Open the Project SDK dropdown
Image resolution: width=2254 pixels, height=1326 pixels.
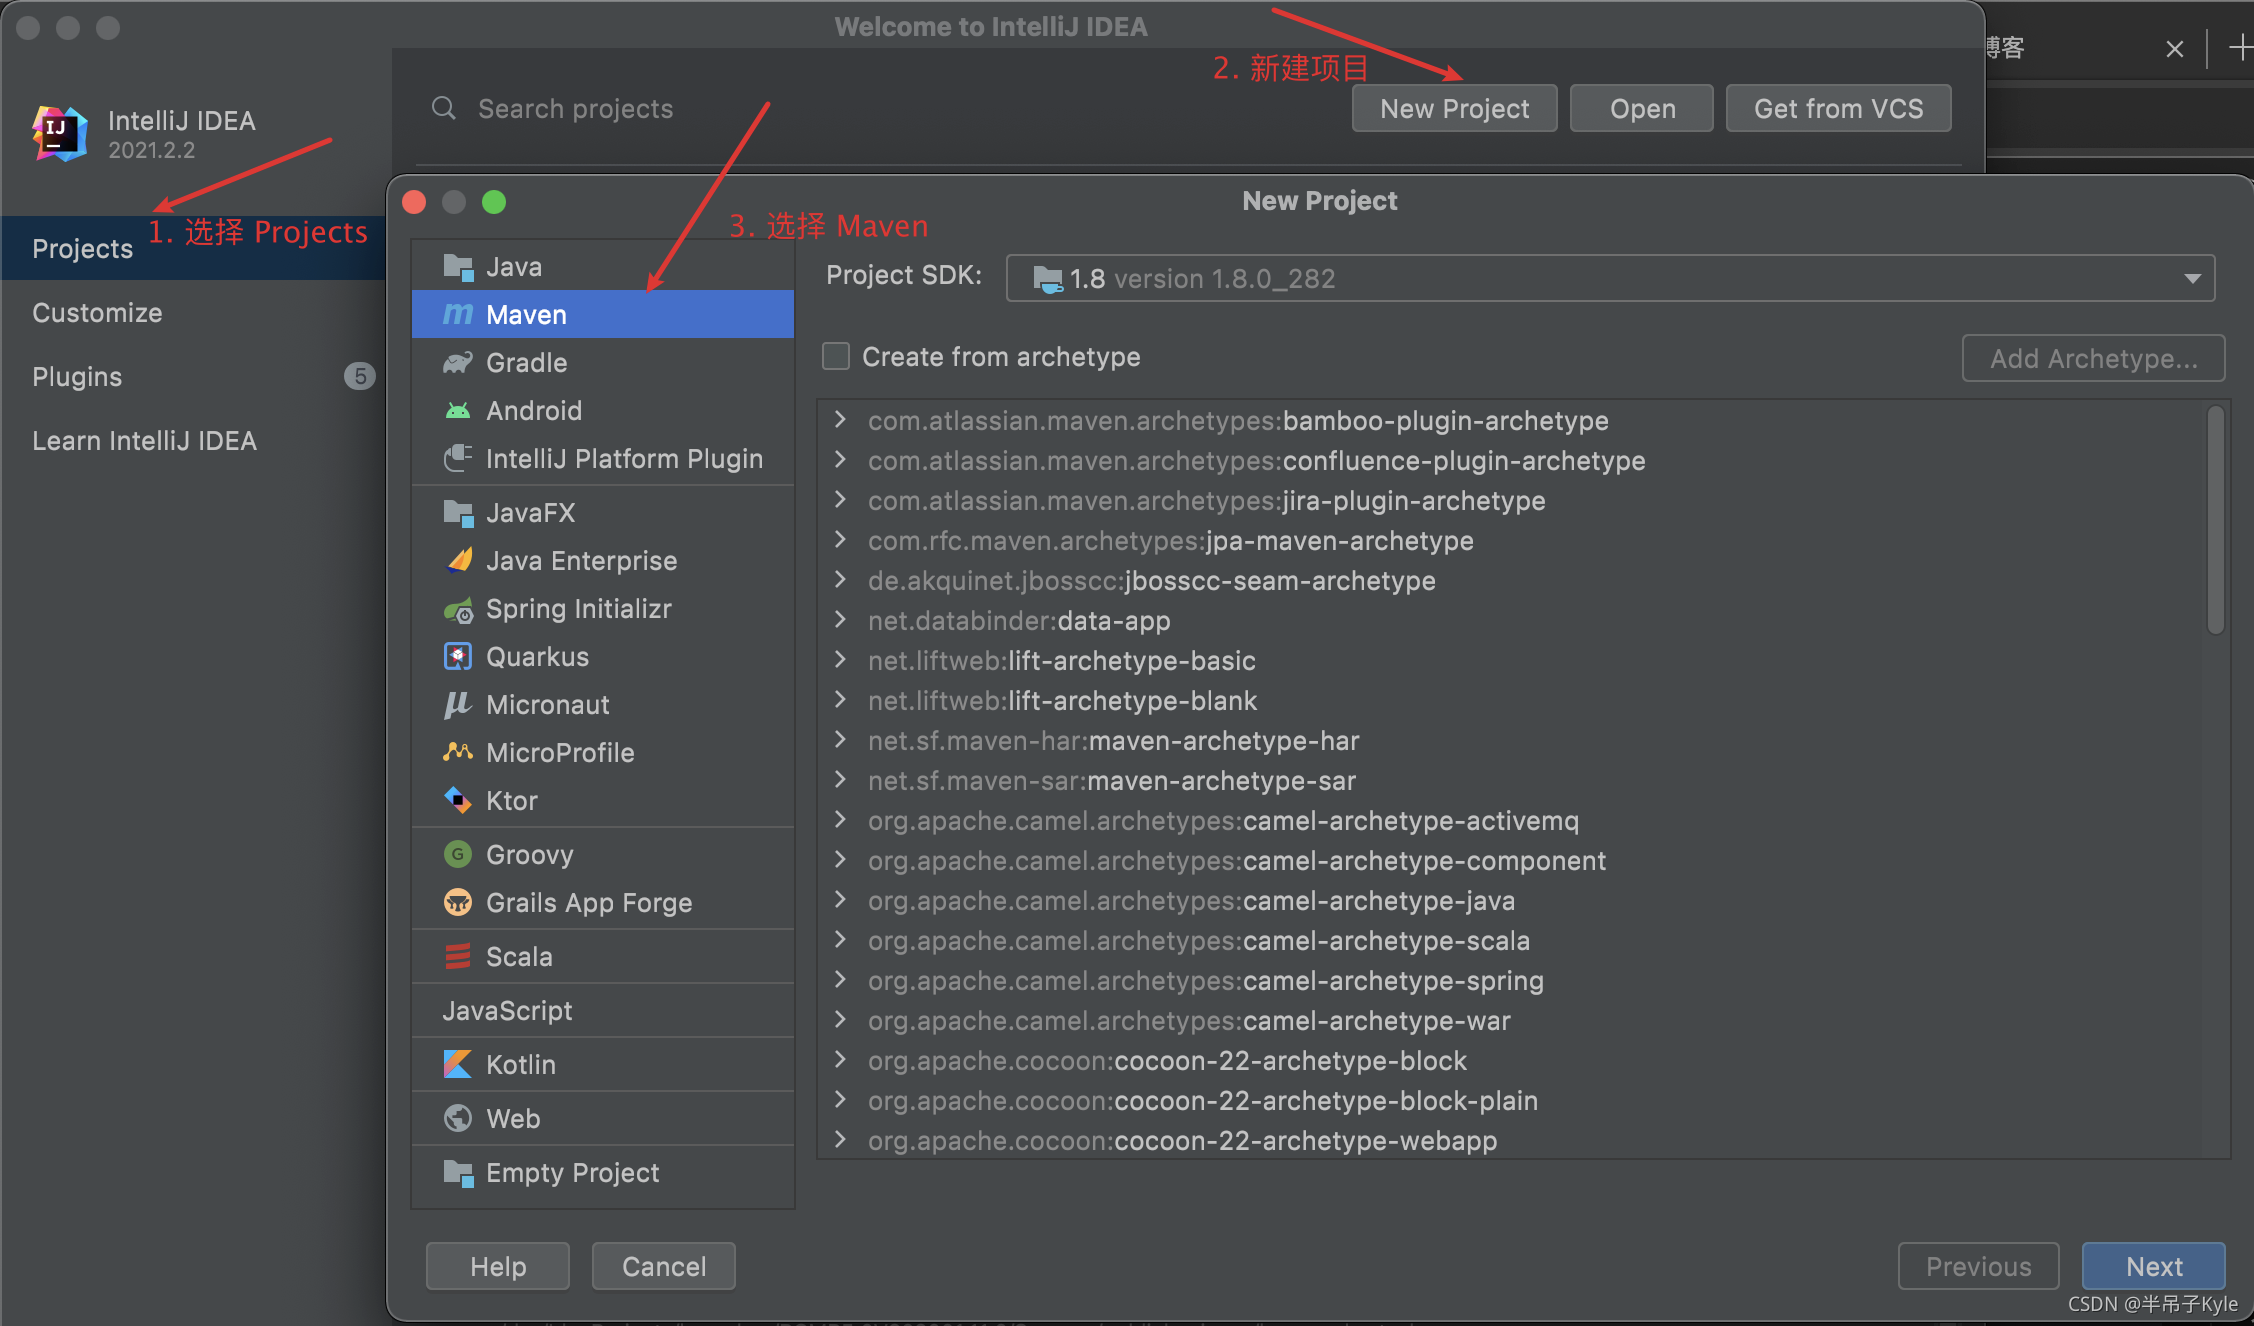coord(2192,279)
